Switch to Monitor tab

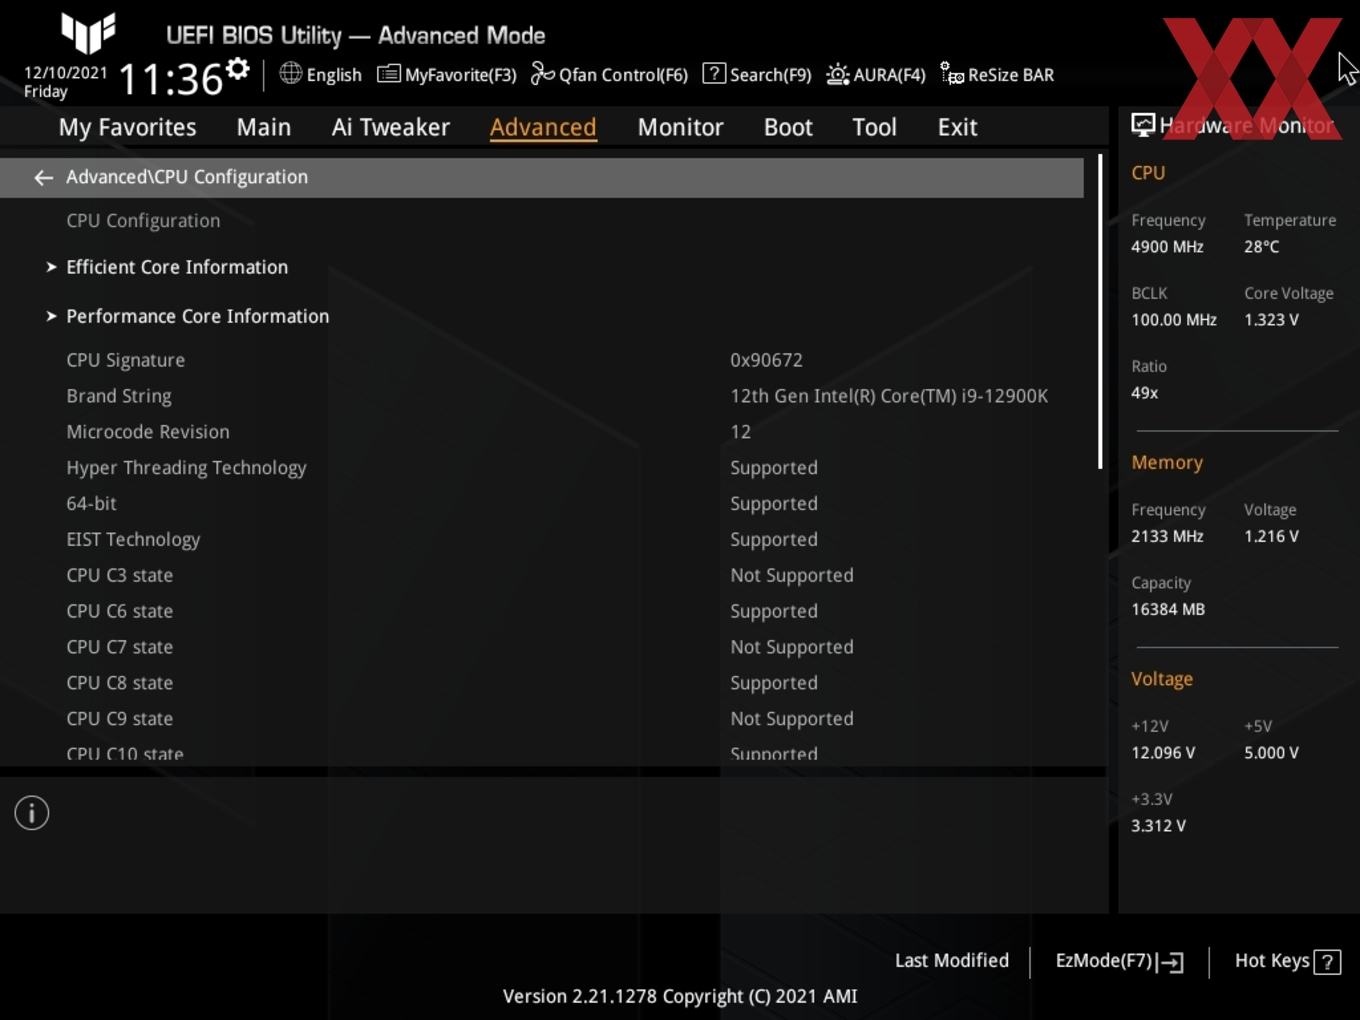[680, 127]
